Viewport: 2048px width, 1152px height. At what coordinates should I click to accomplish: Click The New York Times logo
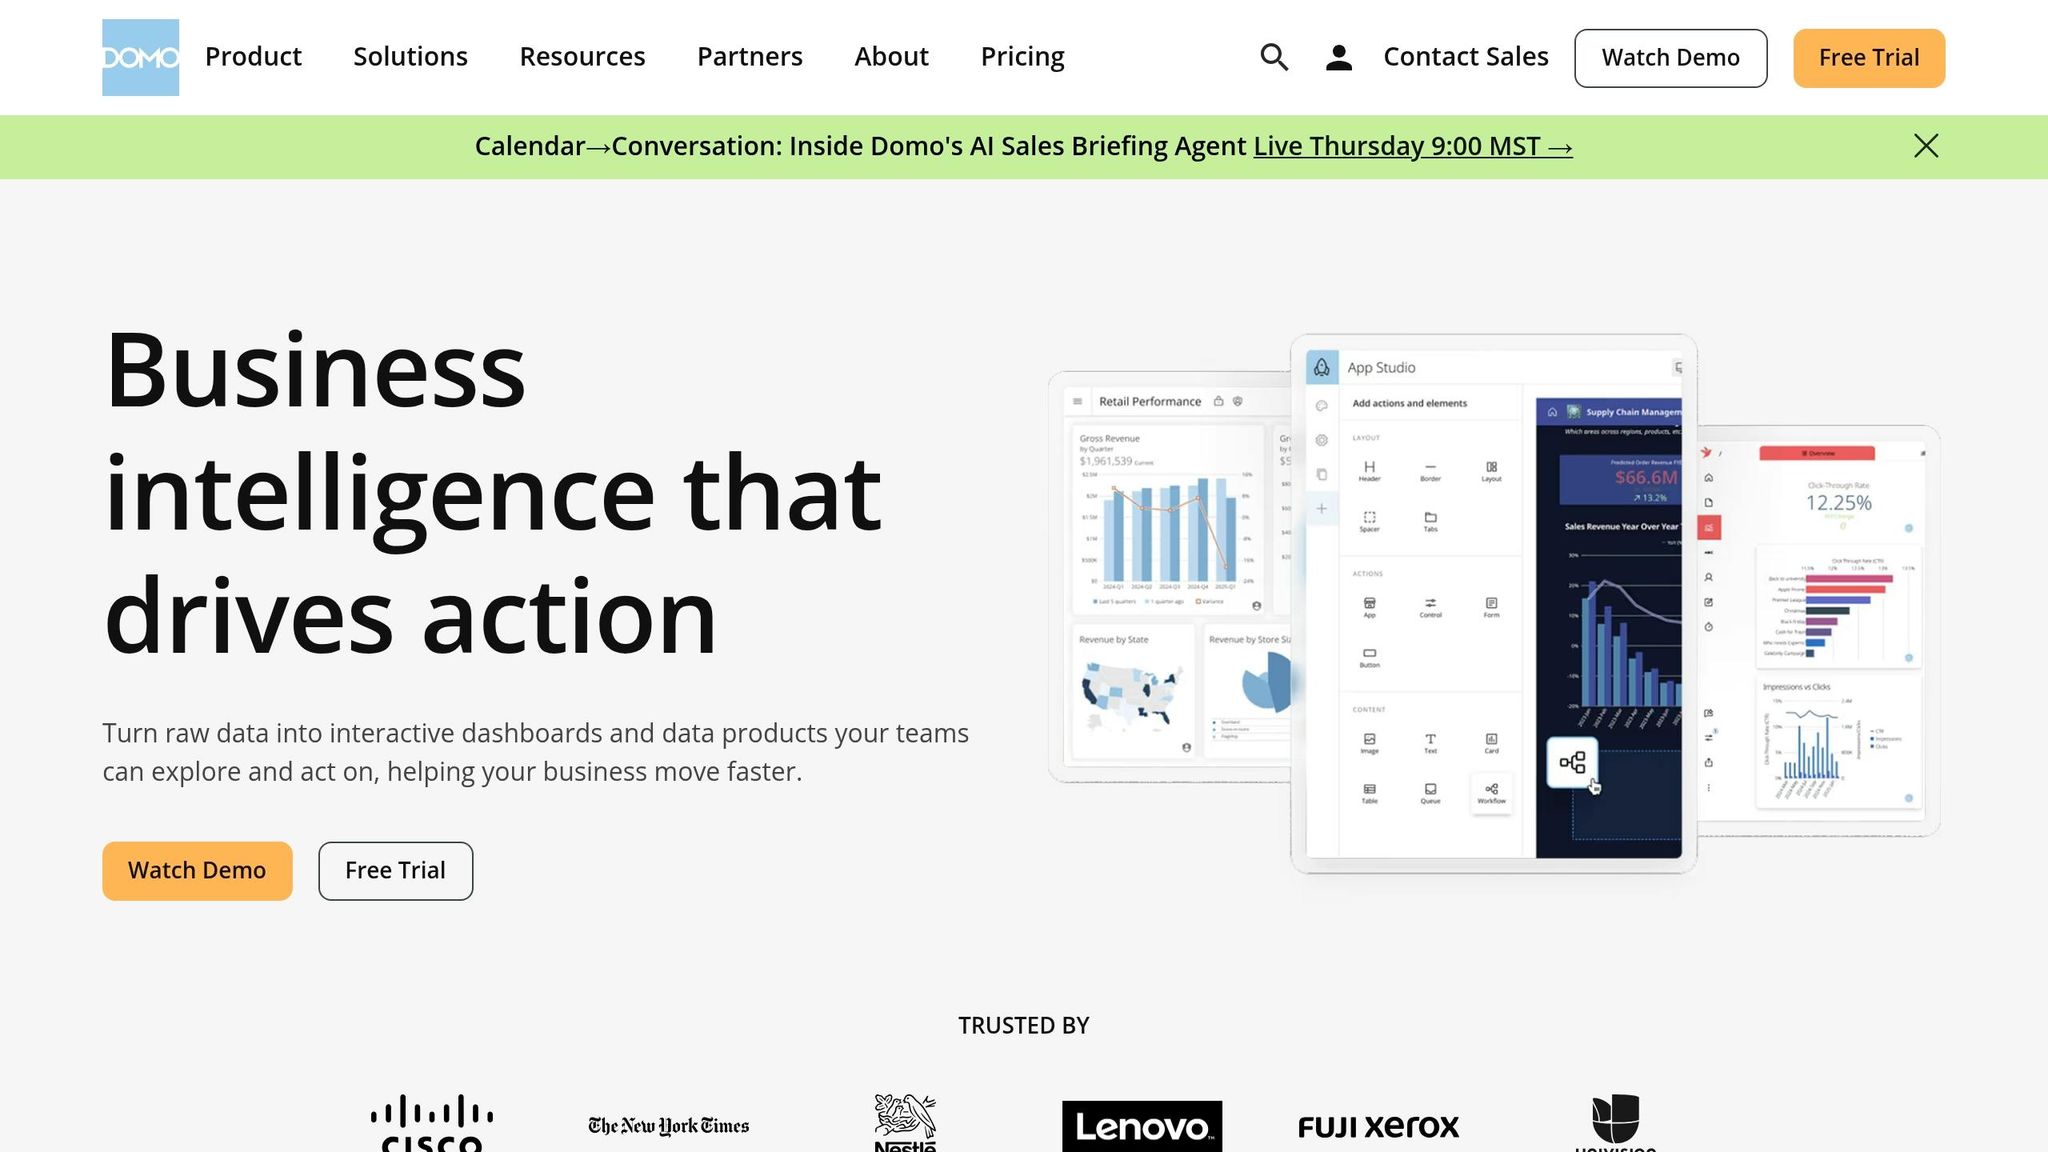click(669, 1126)
